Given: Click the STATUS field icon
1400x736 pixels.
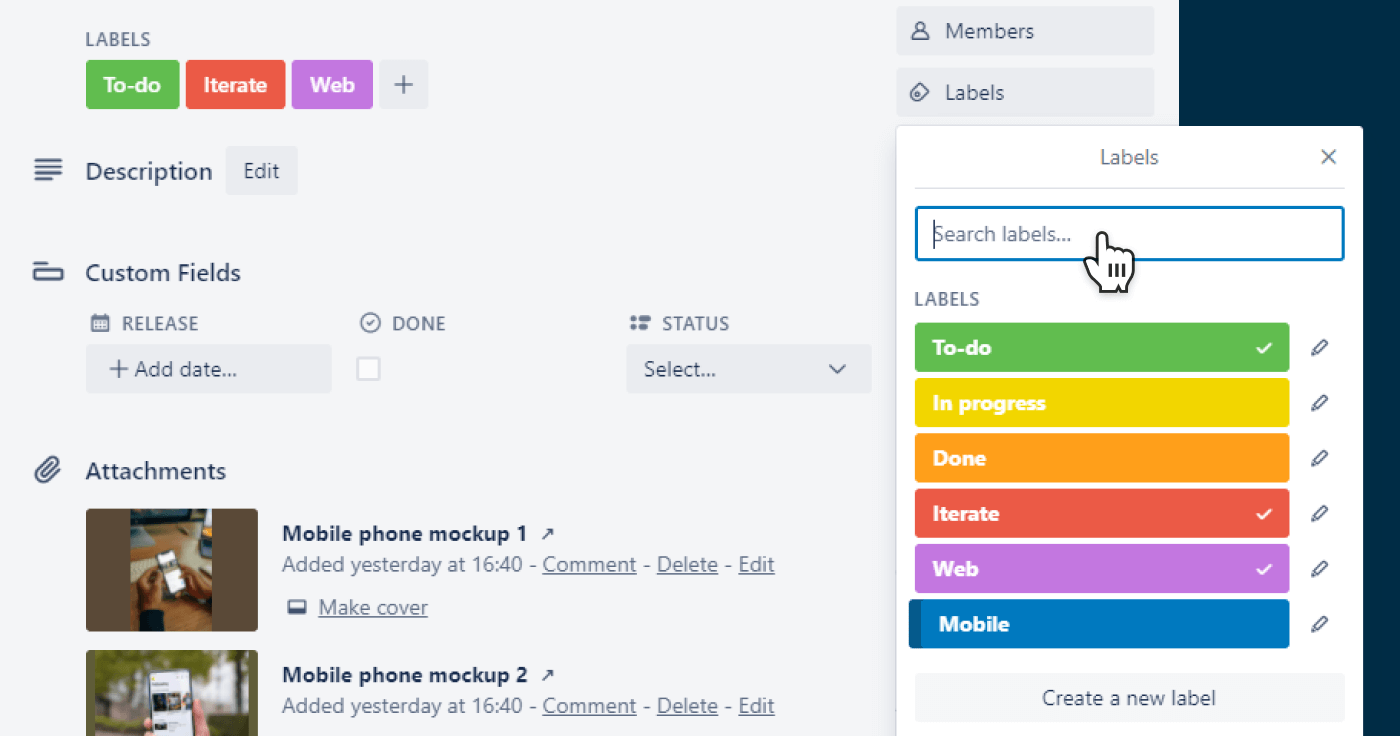Looking at the screenshot, I should coord(639,322).
